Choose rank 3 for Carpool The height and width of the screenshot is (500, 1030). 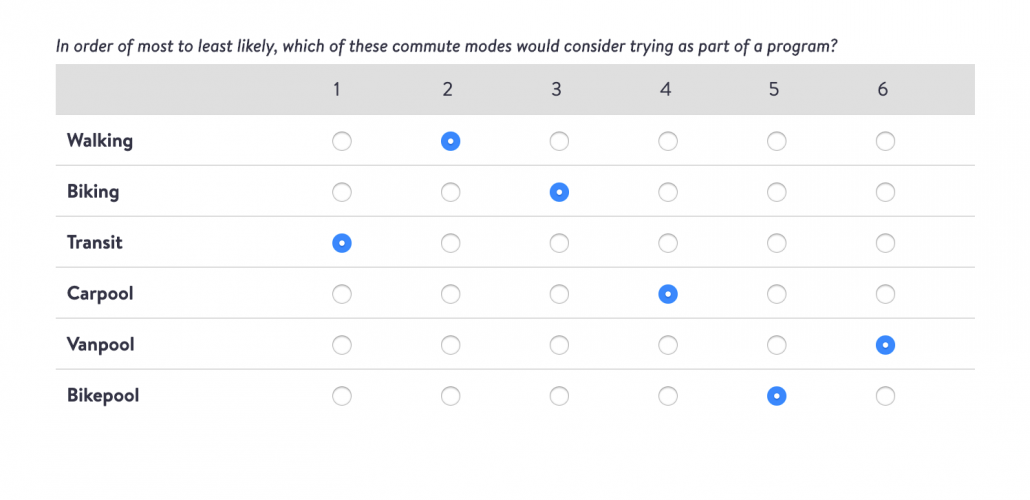pos(559,294)
